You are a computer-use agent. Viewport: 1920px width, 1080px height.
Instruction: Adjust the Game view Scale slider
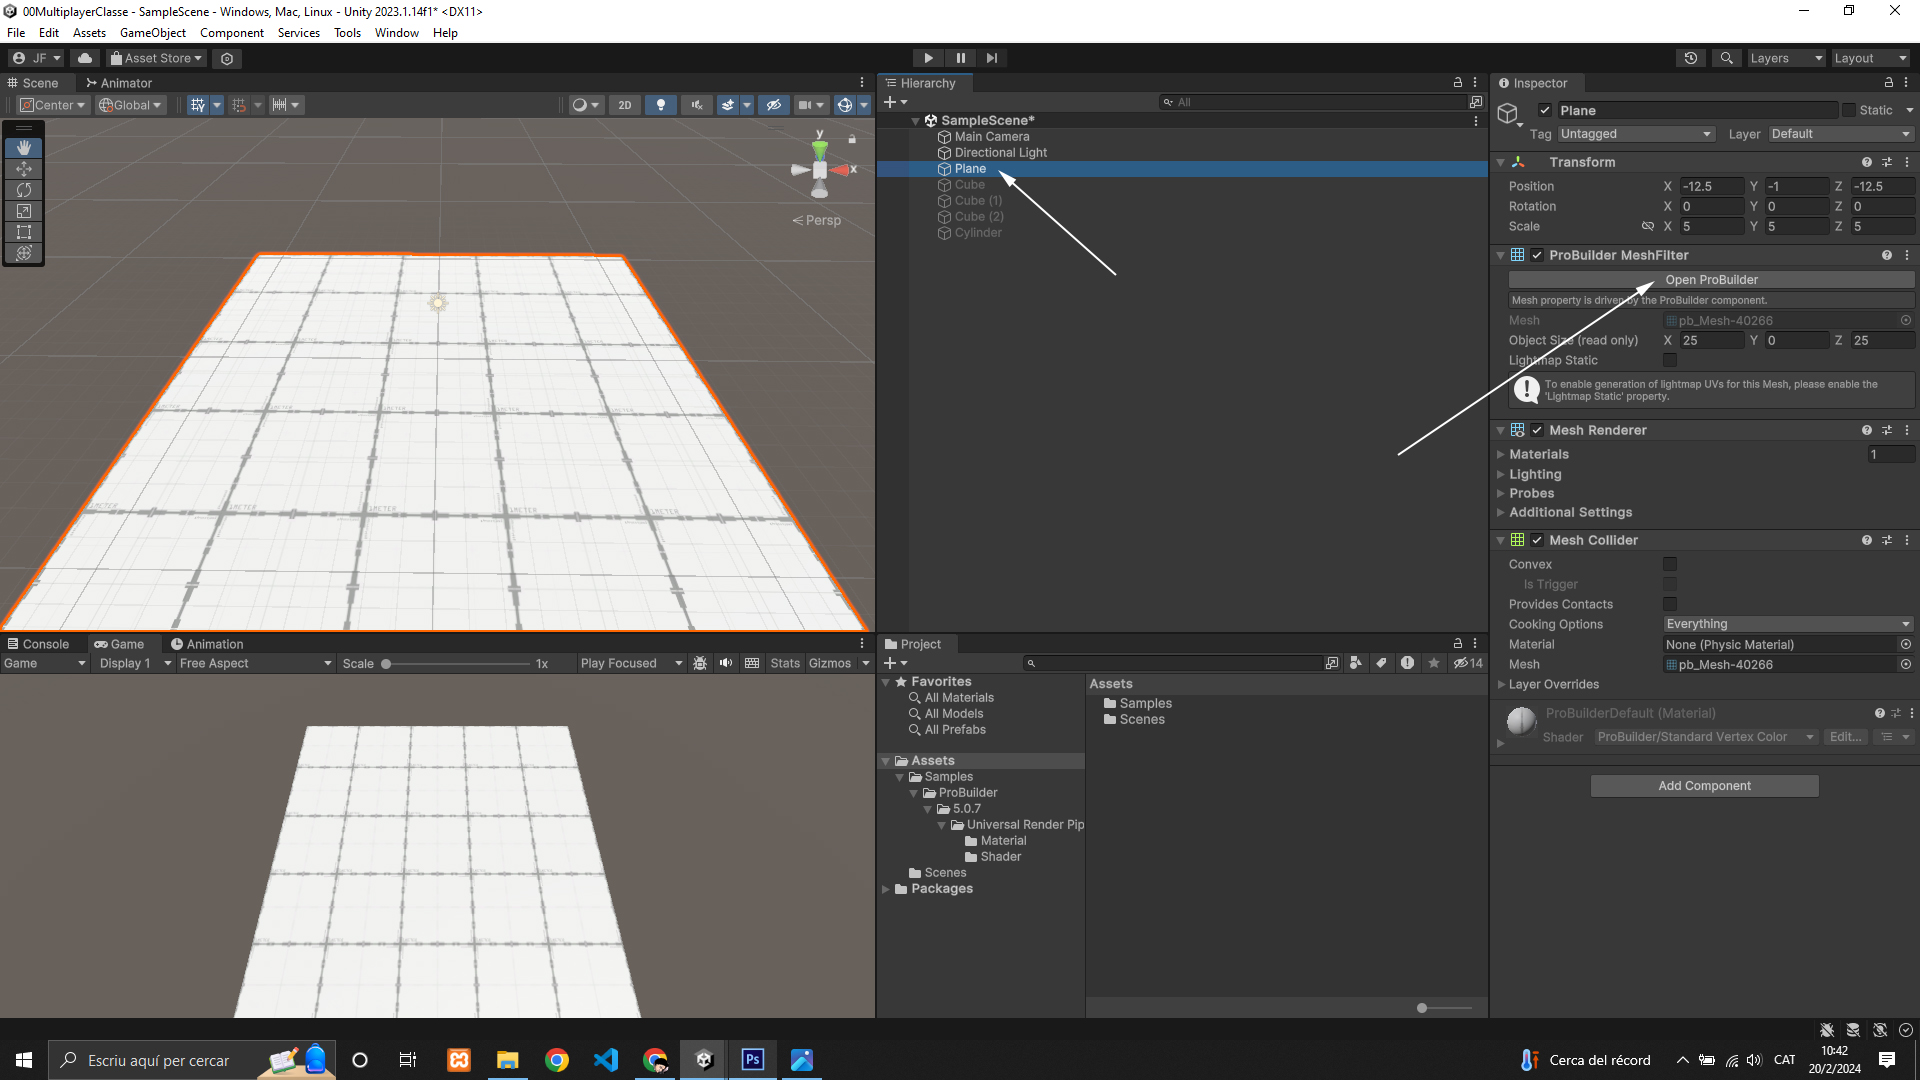(x=386, y=664)
